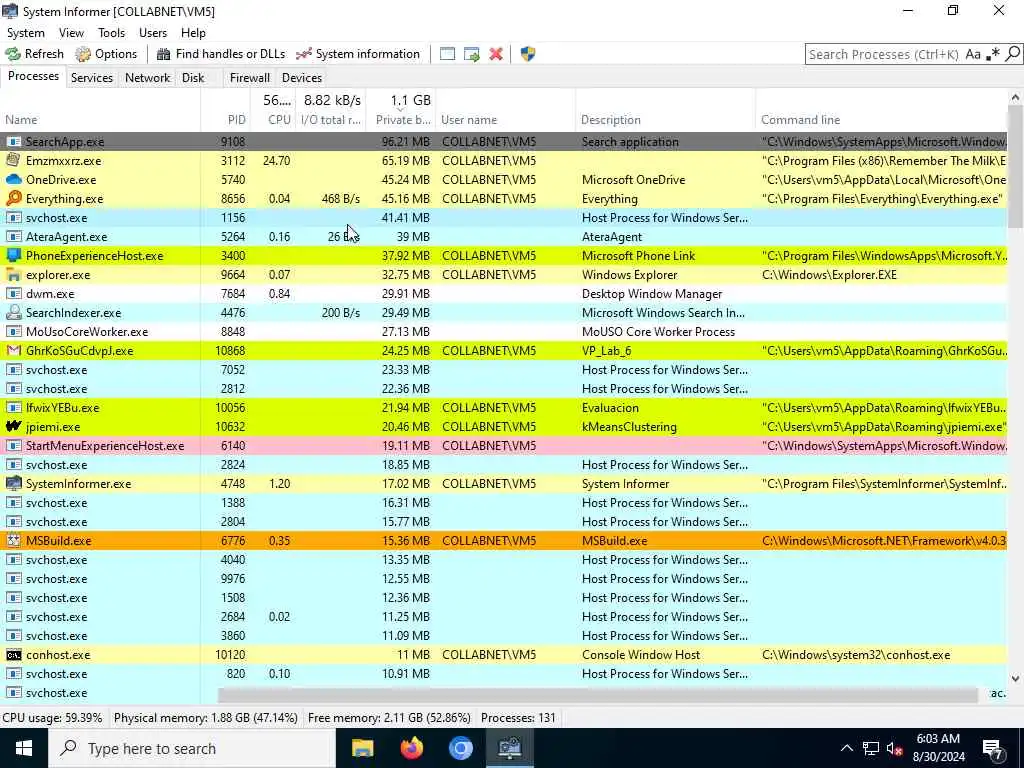Click the shield elevation icon
Image resolution: width=1024 pixels, height=768 pixels.
528,54
